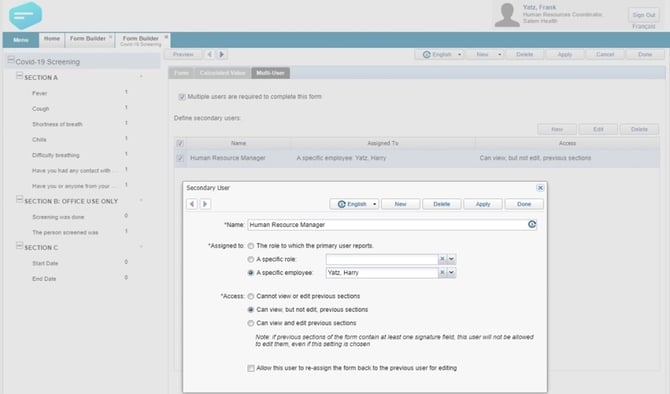Click Done in Secondary User dialog
The width and height of the screenshot is (670, 394).
click(524, 204)
